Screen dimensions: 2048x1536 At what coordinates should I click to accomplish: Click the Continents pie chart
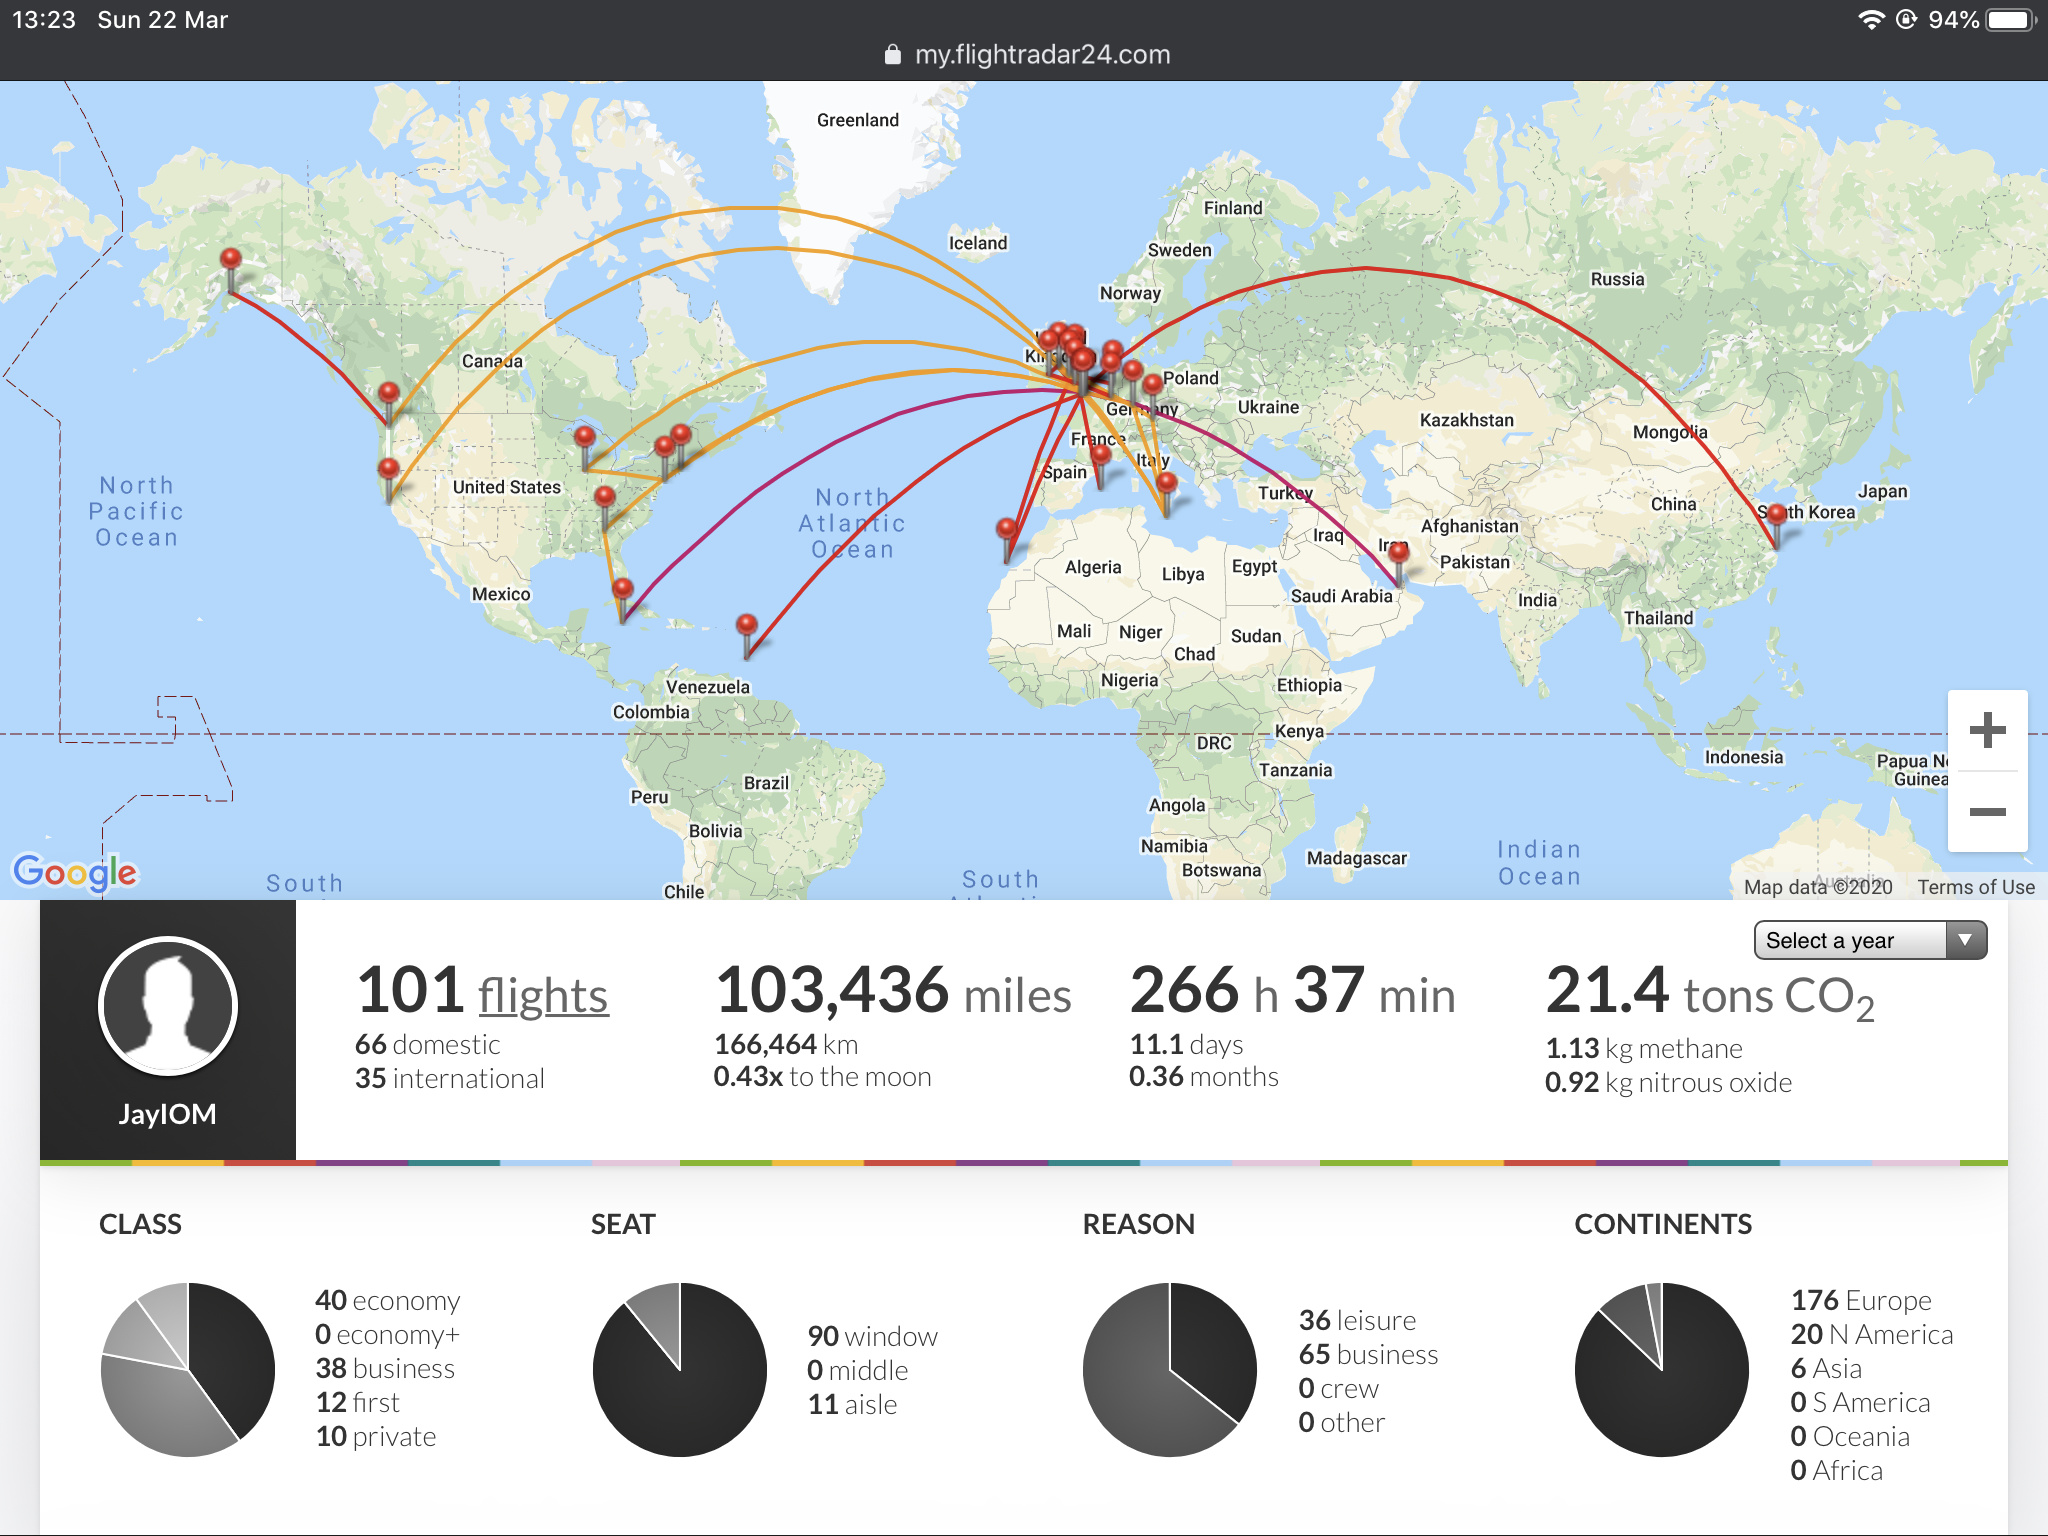(1662, 1369)
